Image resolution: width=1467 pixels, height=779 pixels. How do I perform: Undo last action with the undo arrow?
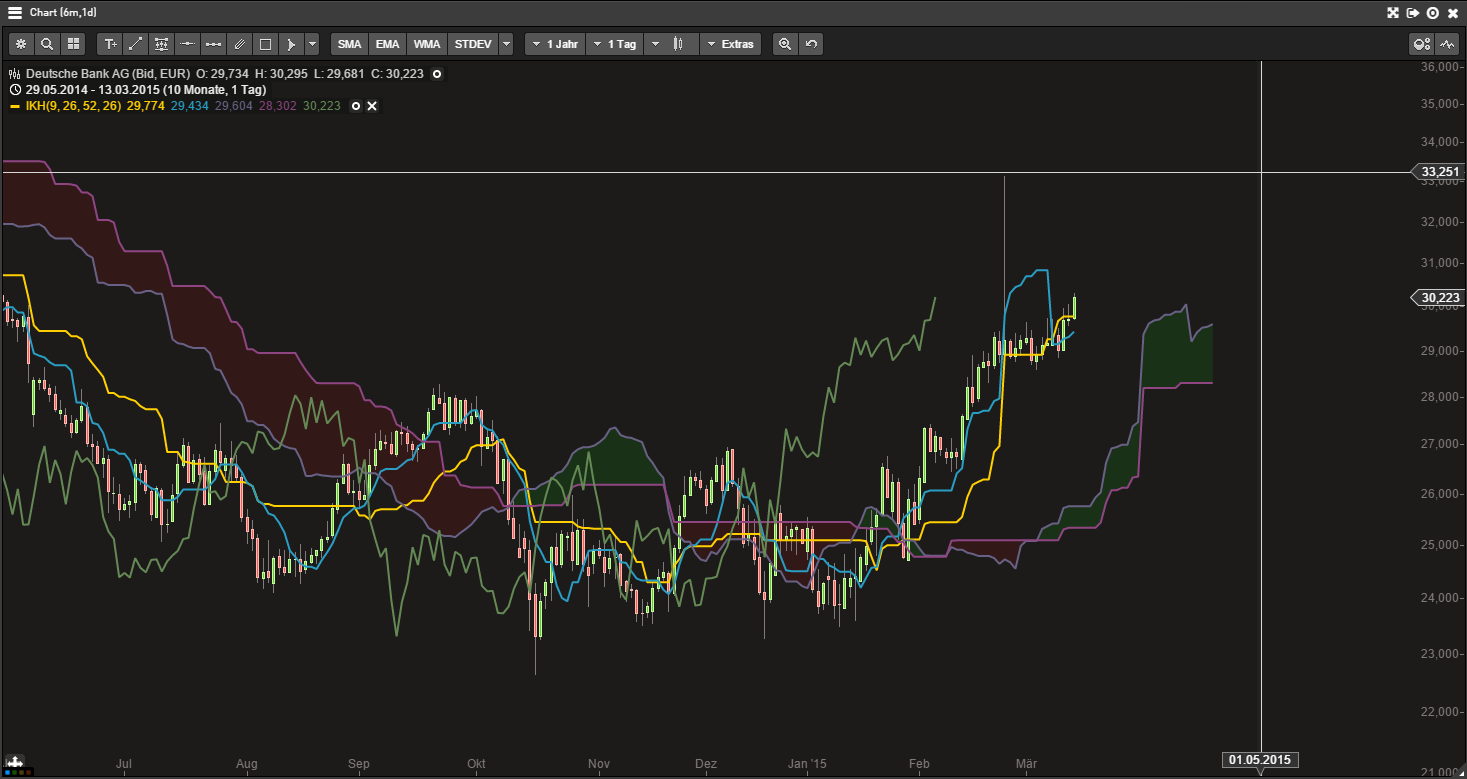click(811, 44)
